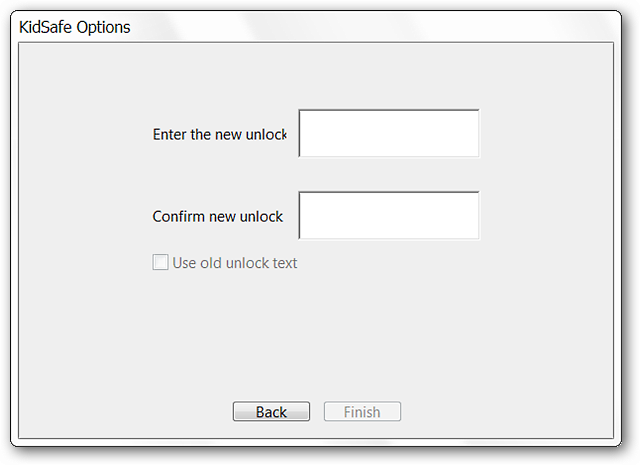This screenshot has width=640, height=465.
Task: Go back using the Back button
Action: click(271, 412)
